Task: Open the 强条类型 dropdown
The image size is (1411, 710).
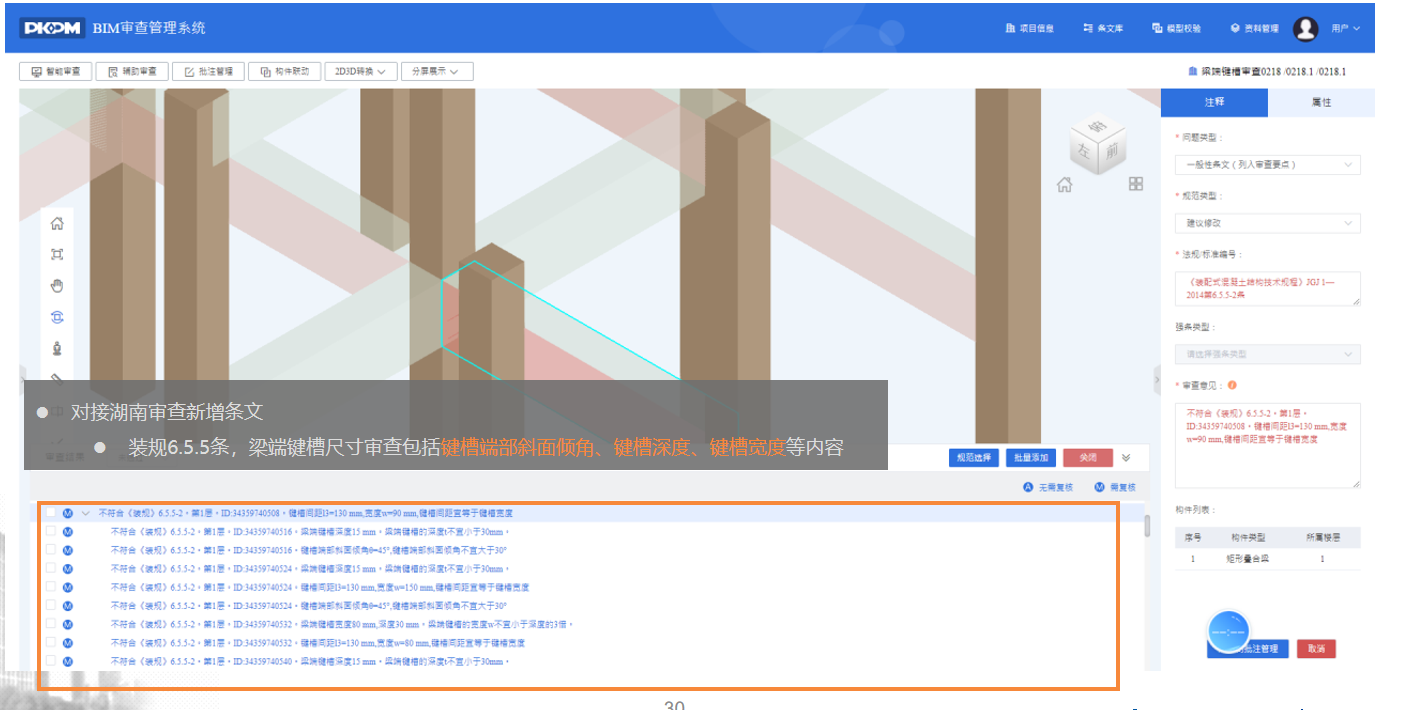Action: [1267, 354]
